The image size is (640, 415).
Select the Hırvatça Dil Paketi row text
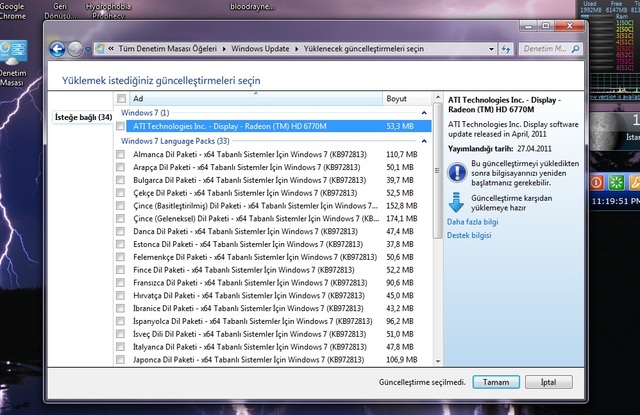tap(249, 295)
